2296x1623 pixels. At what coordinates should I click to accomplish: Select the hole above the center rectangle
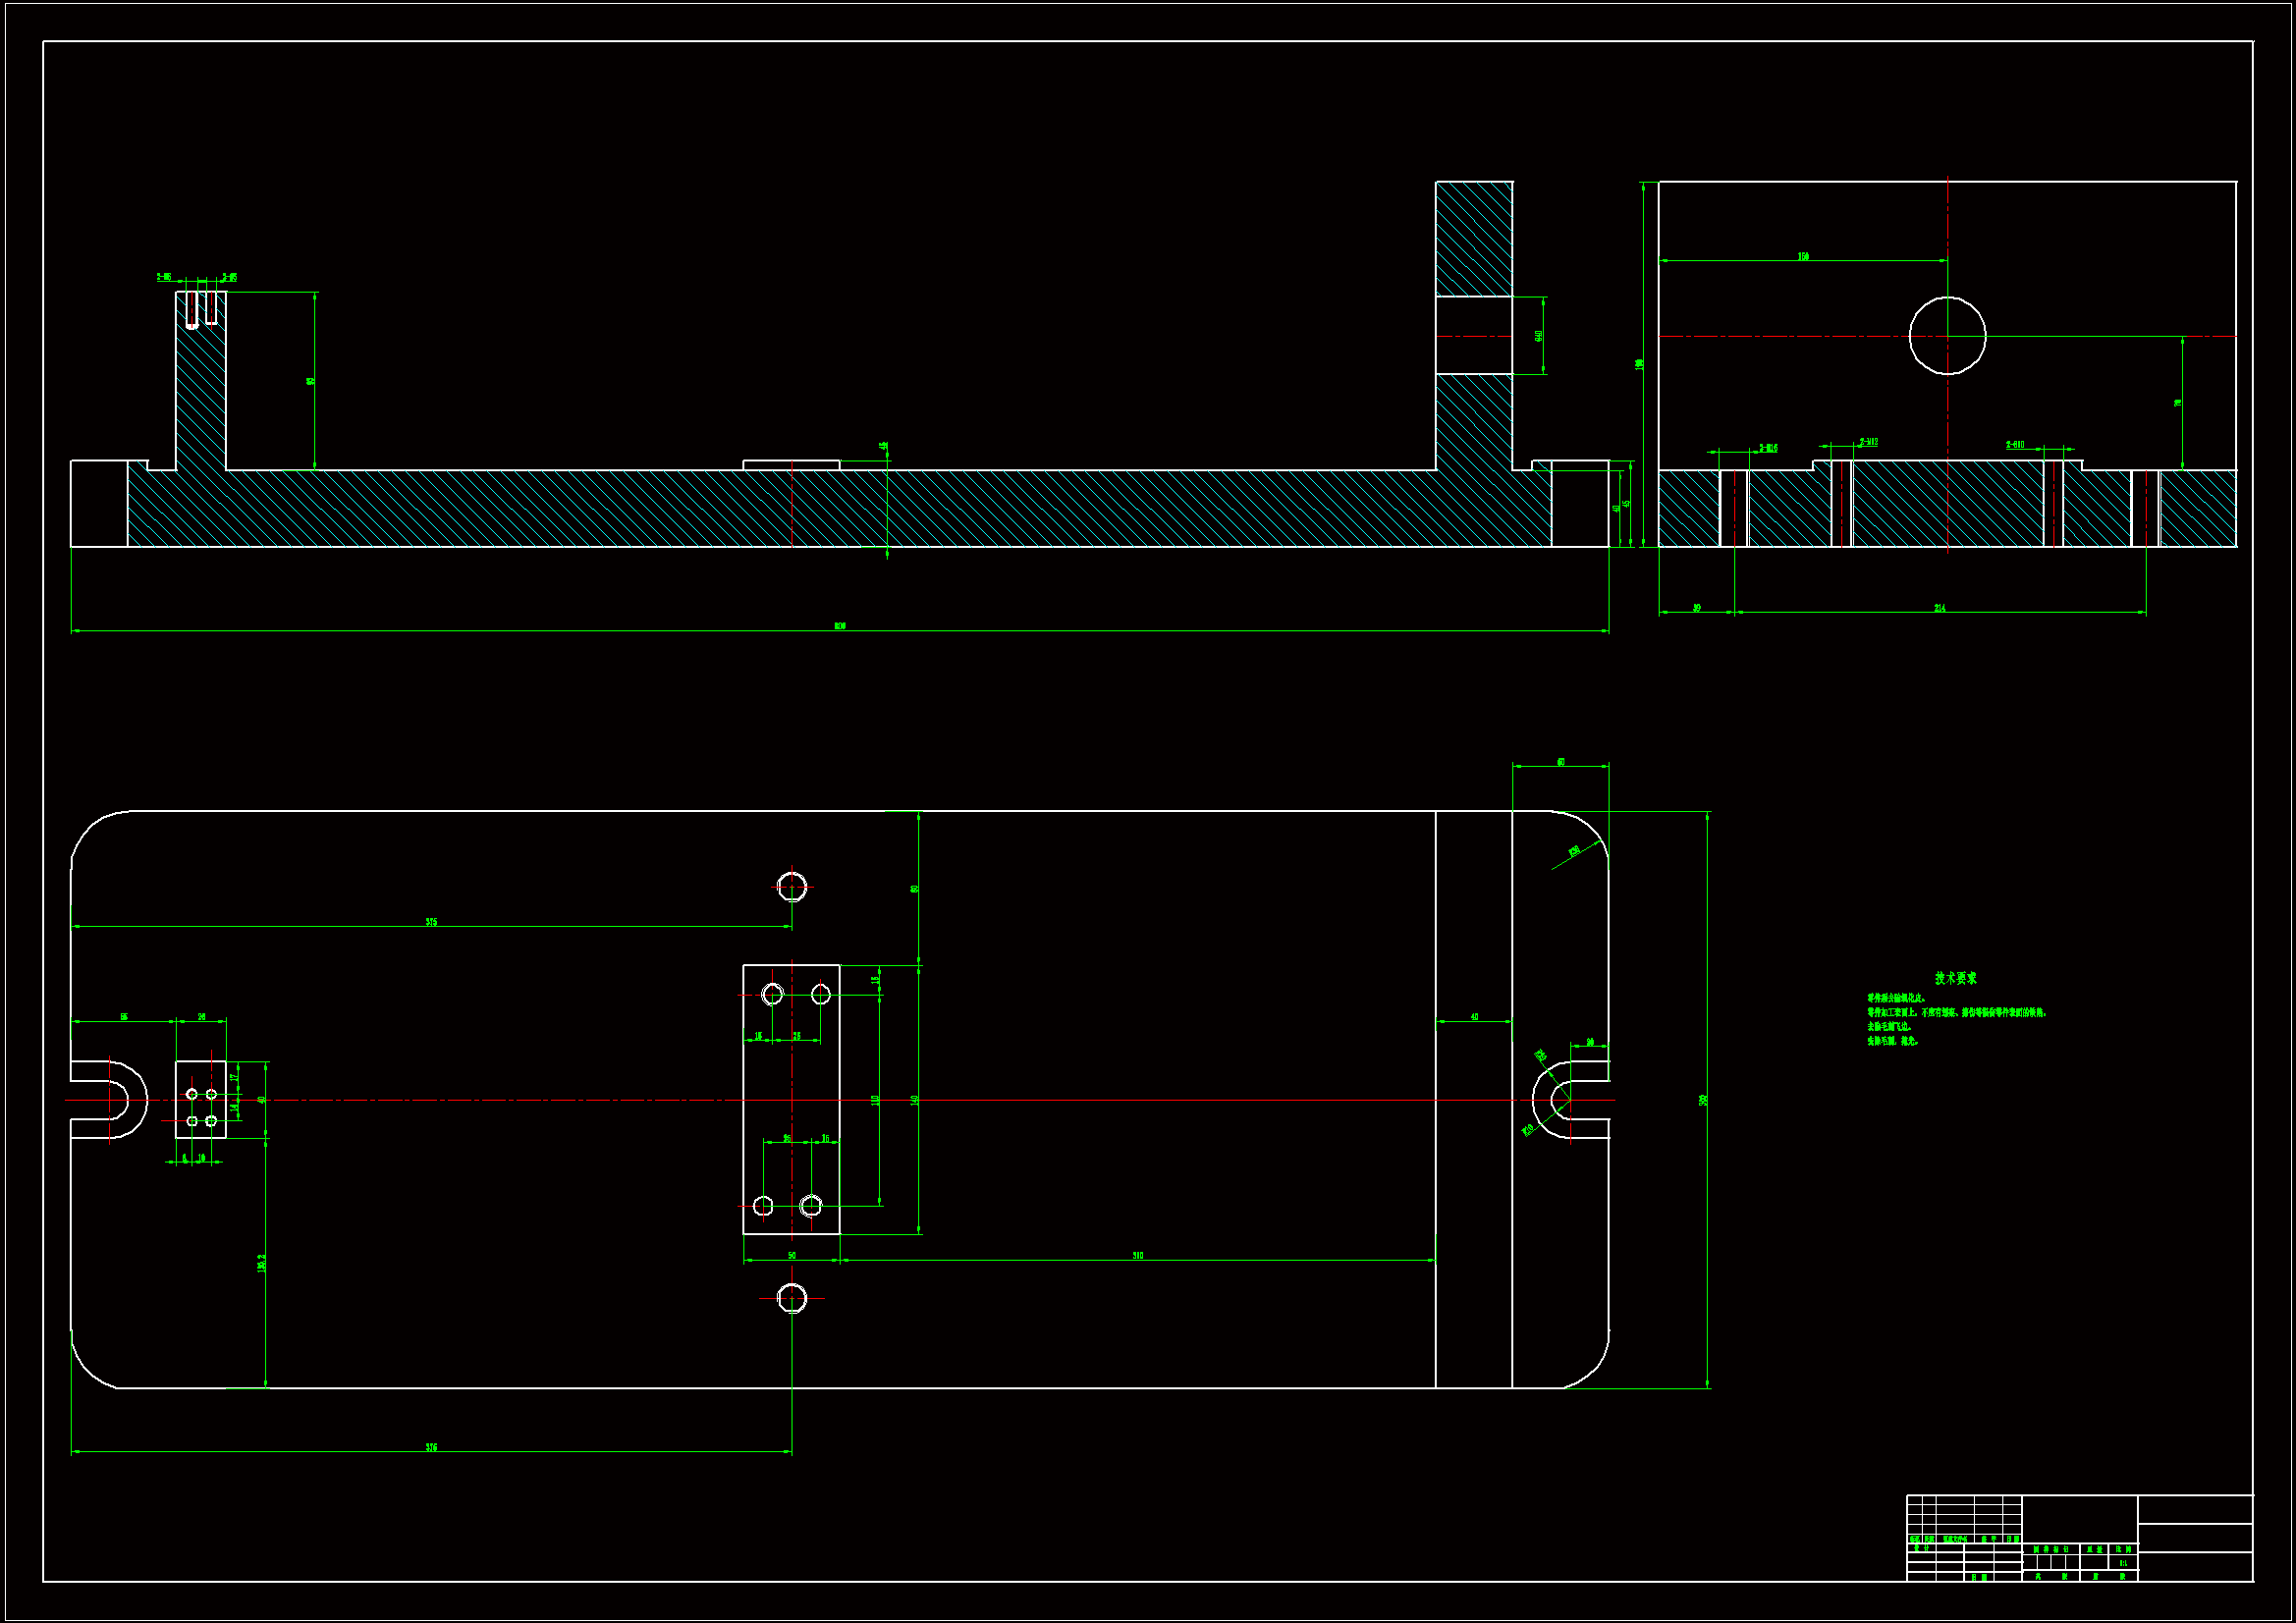(x=792, y=886)
